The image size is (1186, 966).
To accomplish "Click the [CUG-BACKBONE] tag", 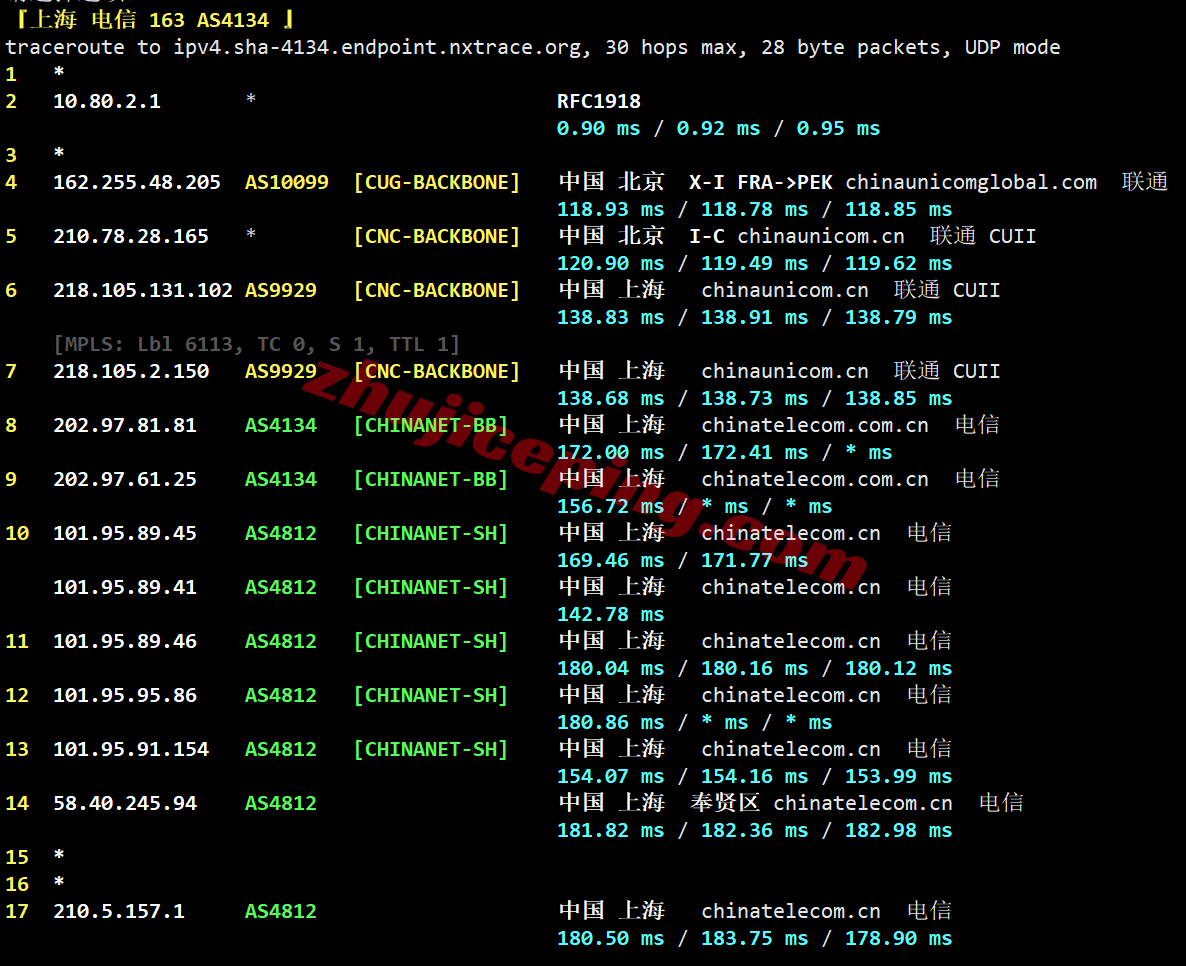I will pyautogui.click(x=437, y=182).
